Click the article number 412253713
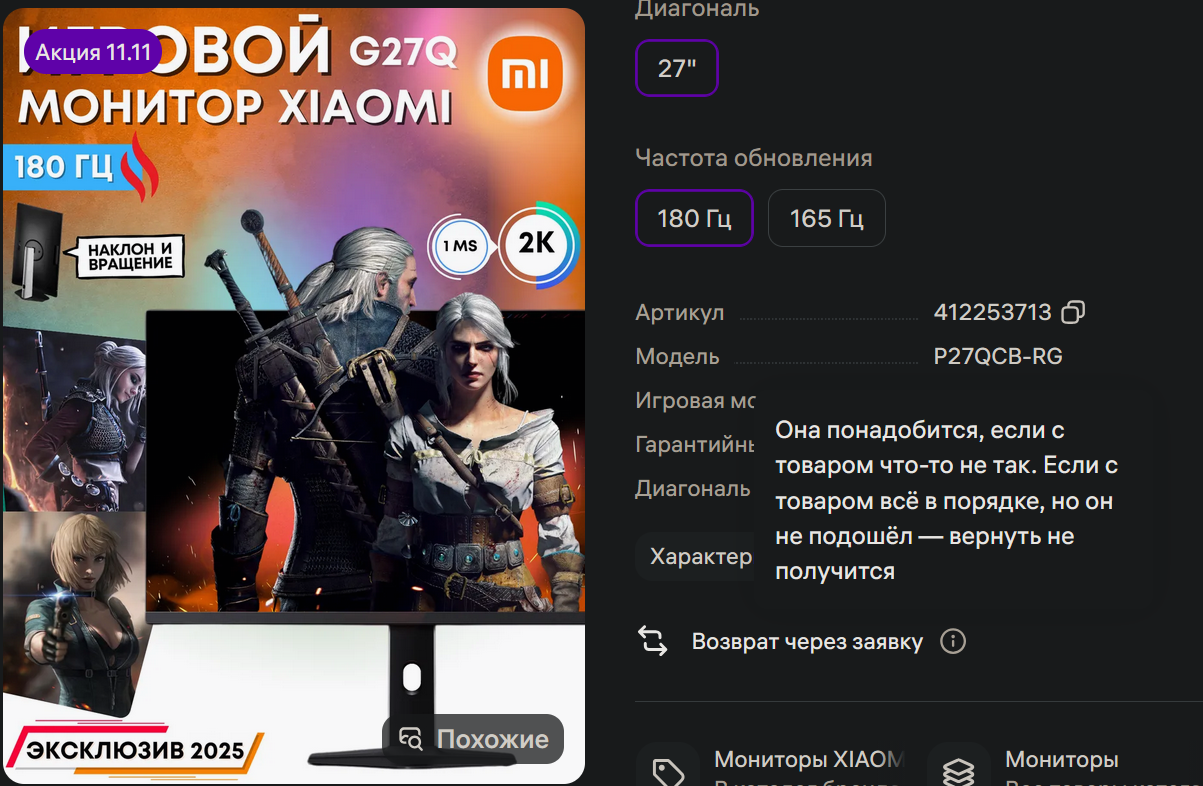 coord(993,312)
